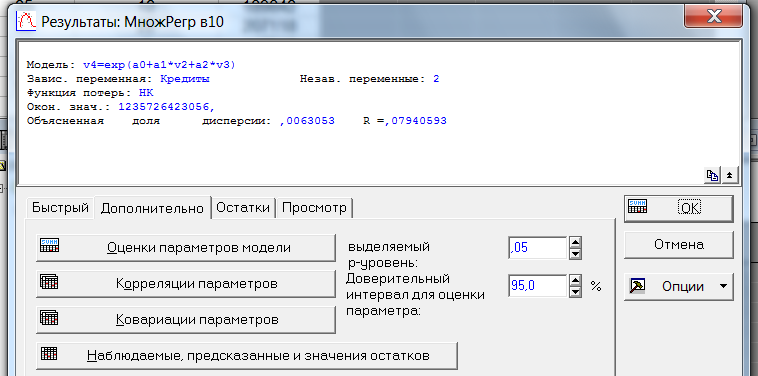This screenshot has width=758, height=376.
Task: Click the Отмена button
Action: [x=679, y=245]
